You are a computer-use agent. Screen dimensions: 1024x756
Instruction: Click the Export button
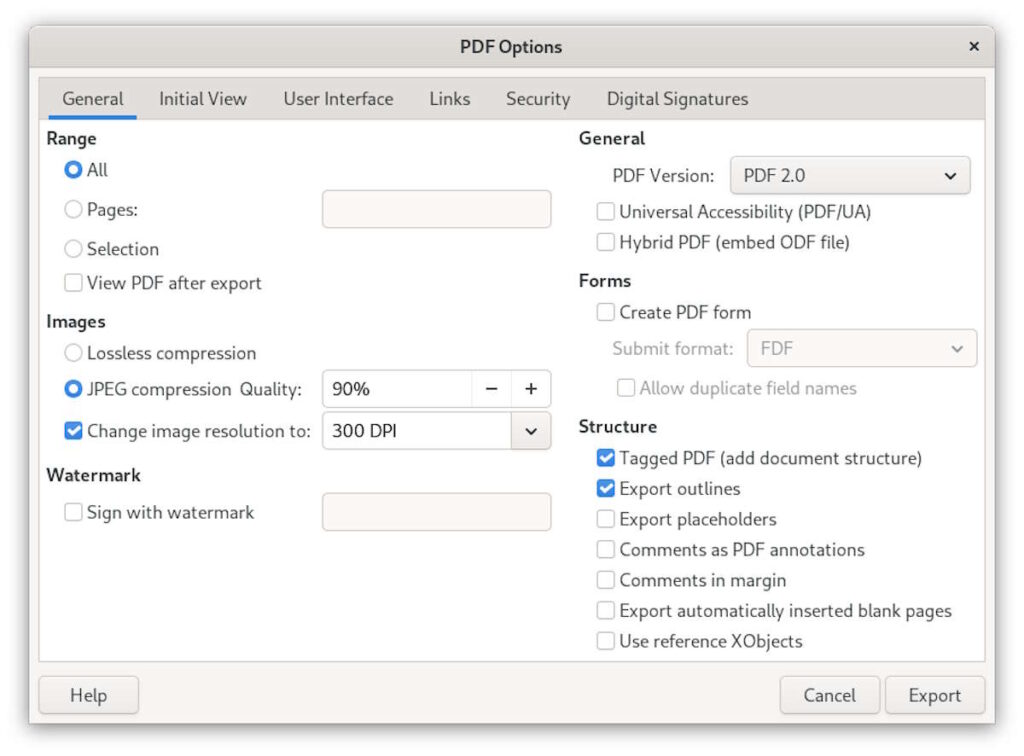click(934, 694)
